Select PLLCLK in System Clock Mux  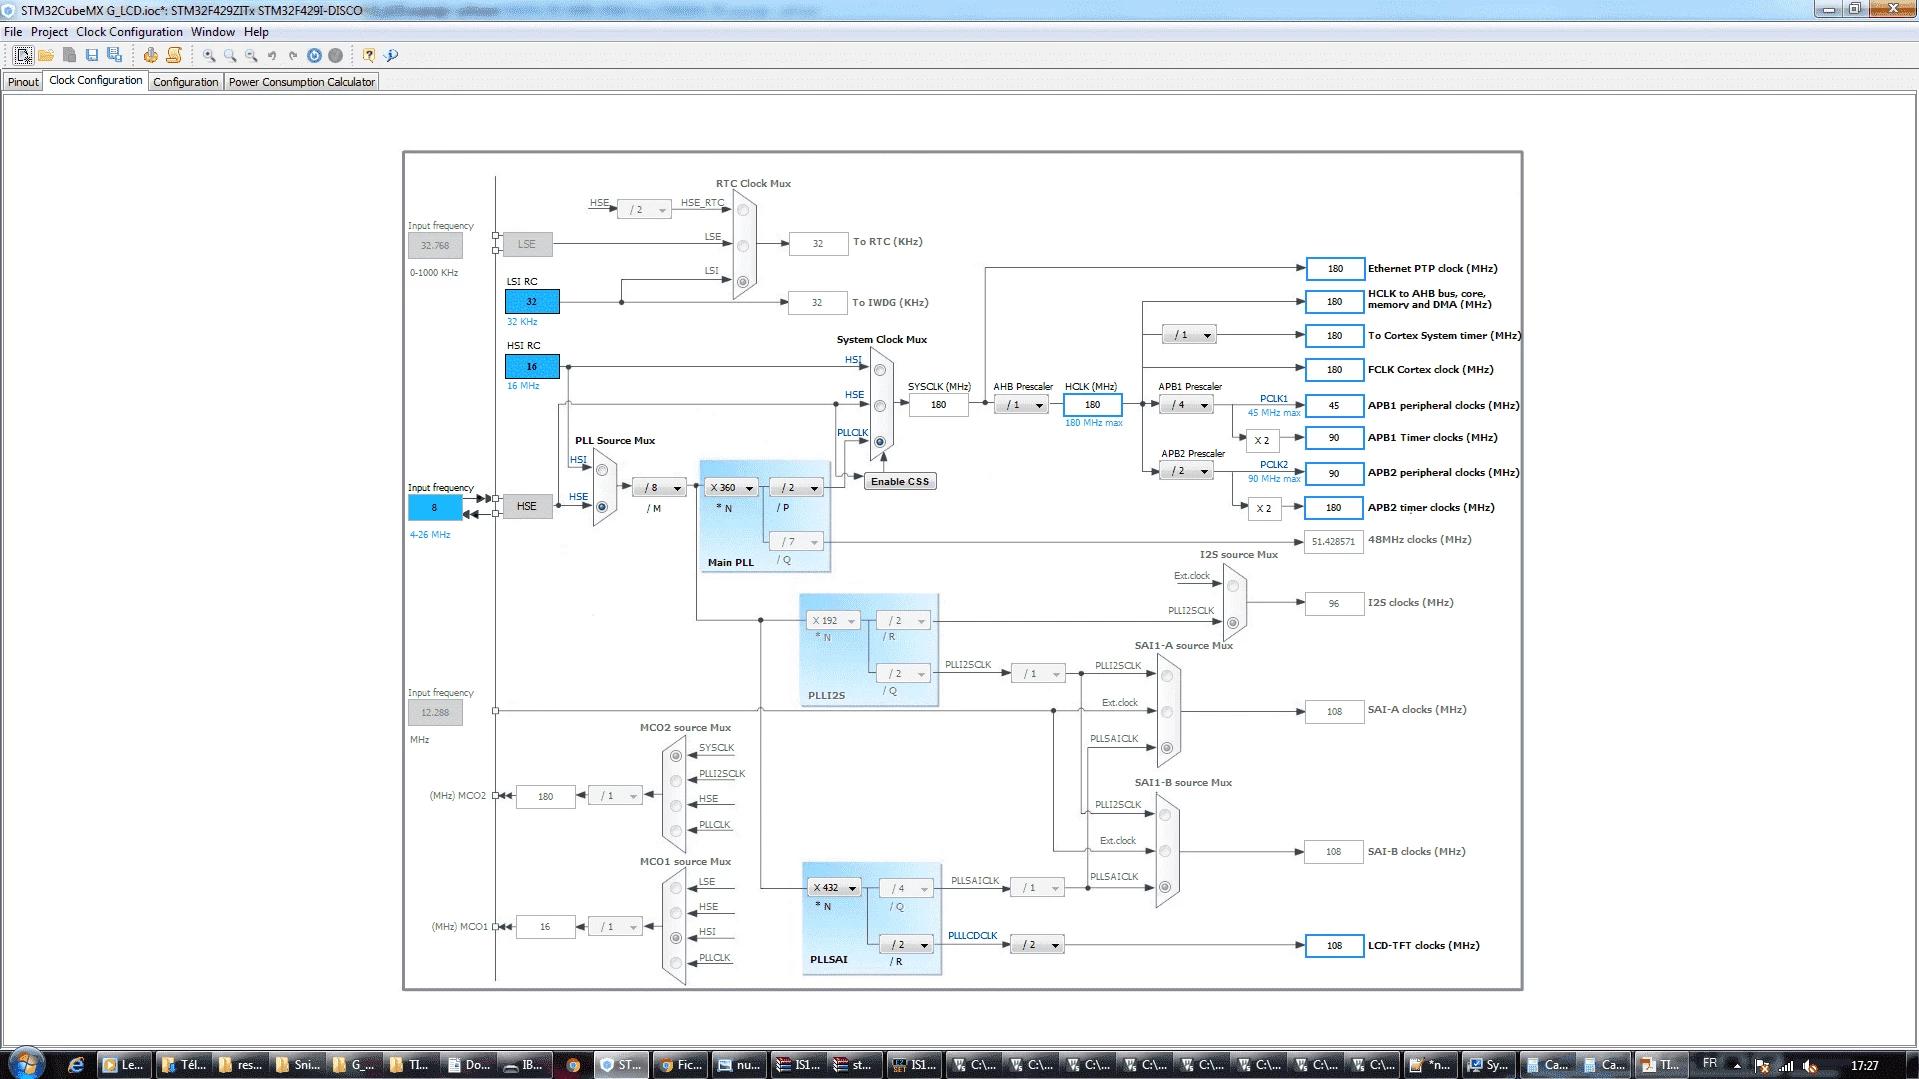880,442
